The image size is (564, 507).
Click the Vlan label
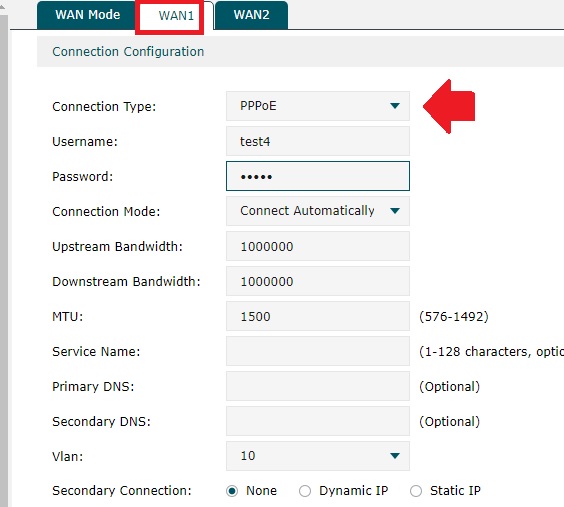(x=68, y=457)
